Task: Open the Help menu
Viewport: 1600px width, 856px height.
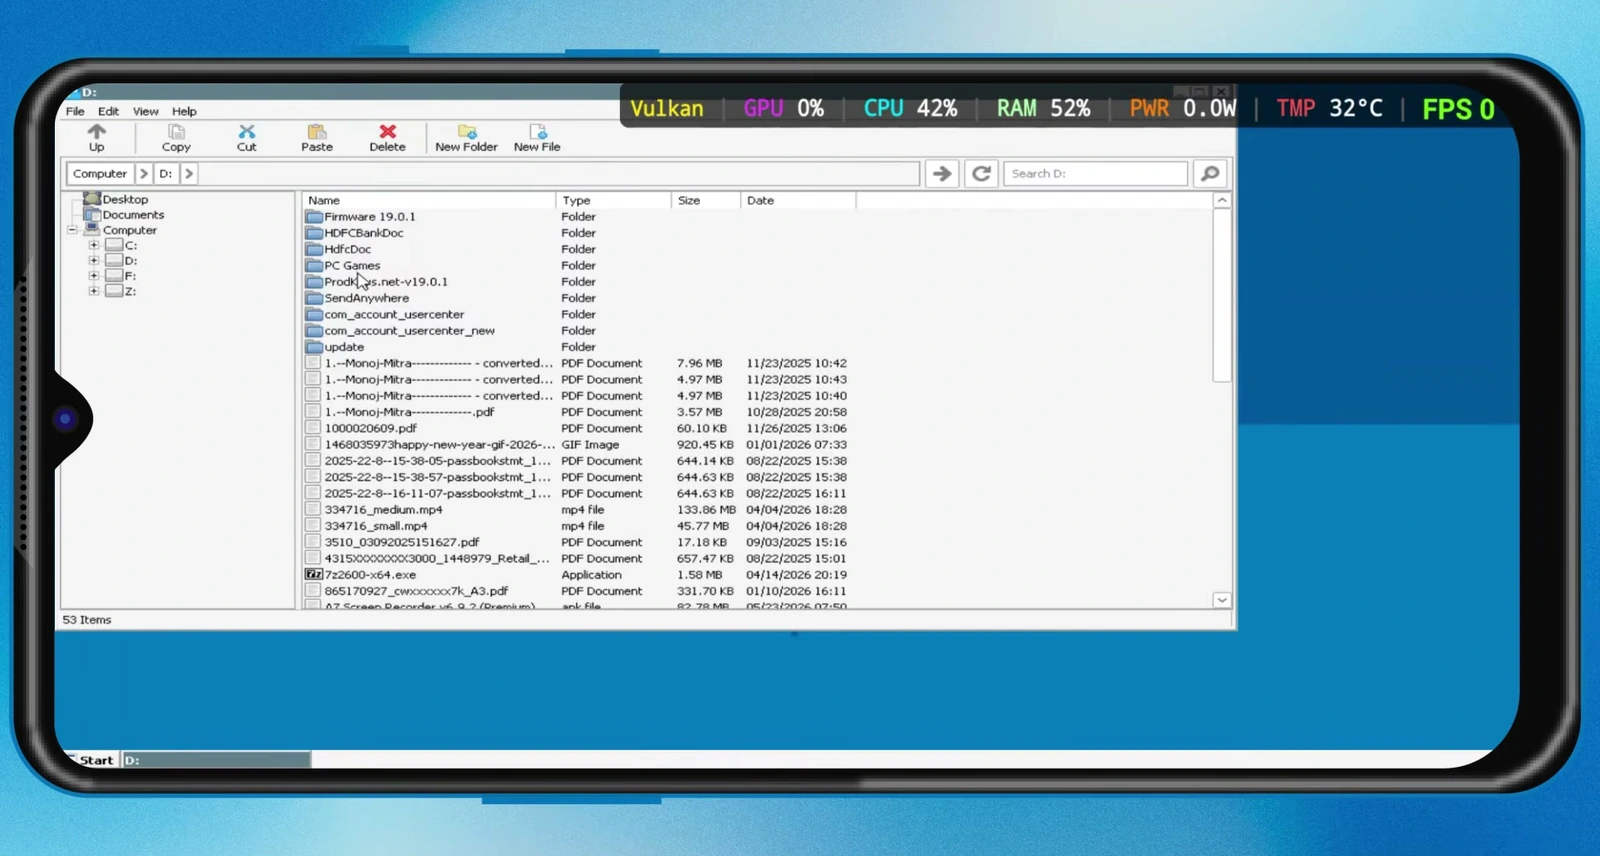Action: 184,111
